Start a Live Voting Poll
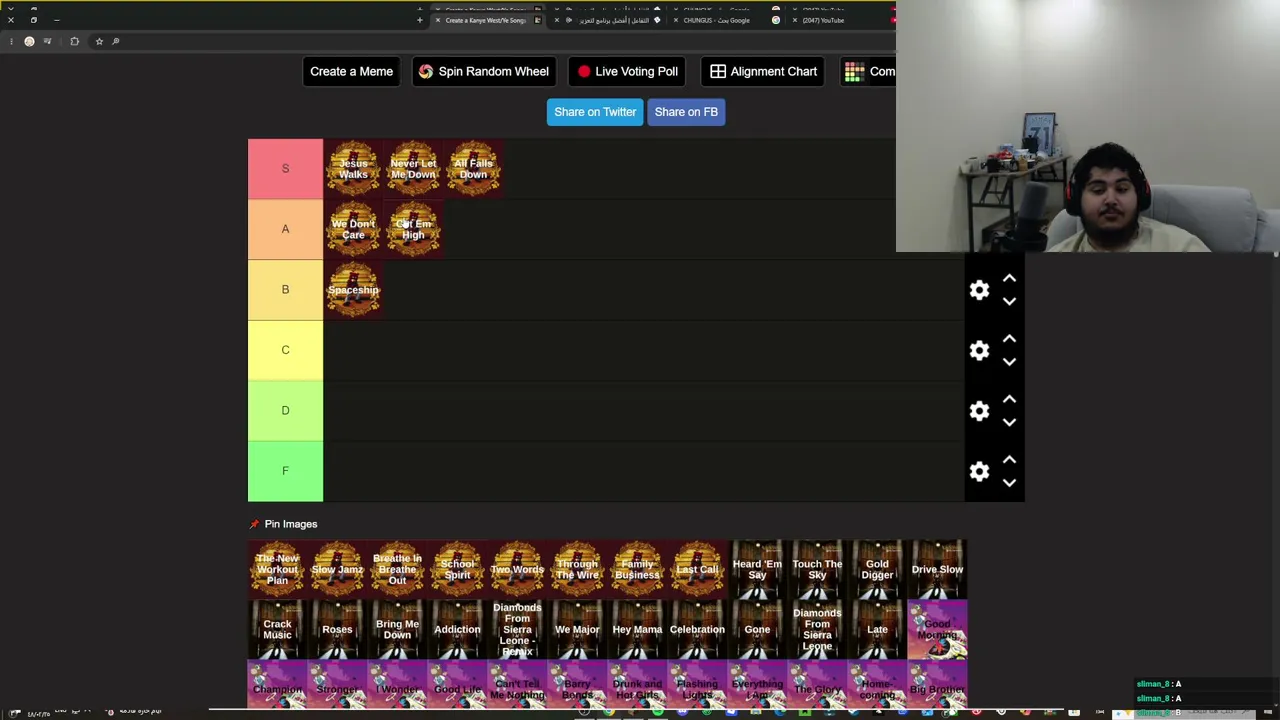 click(x=627, y=72)
